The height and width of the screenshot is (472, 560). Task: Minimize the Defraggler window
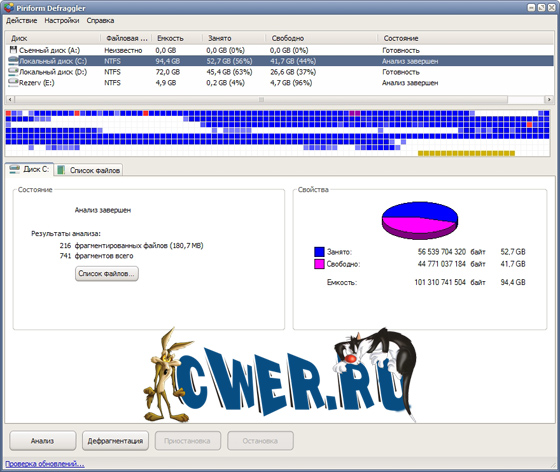[x=531, y=7]
